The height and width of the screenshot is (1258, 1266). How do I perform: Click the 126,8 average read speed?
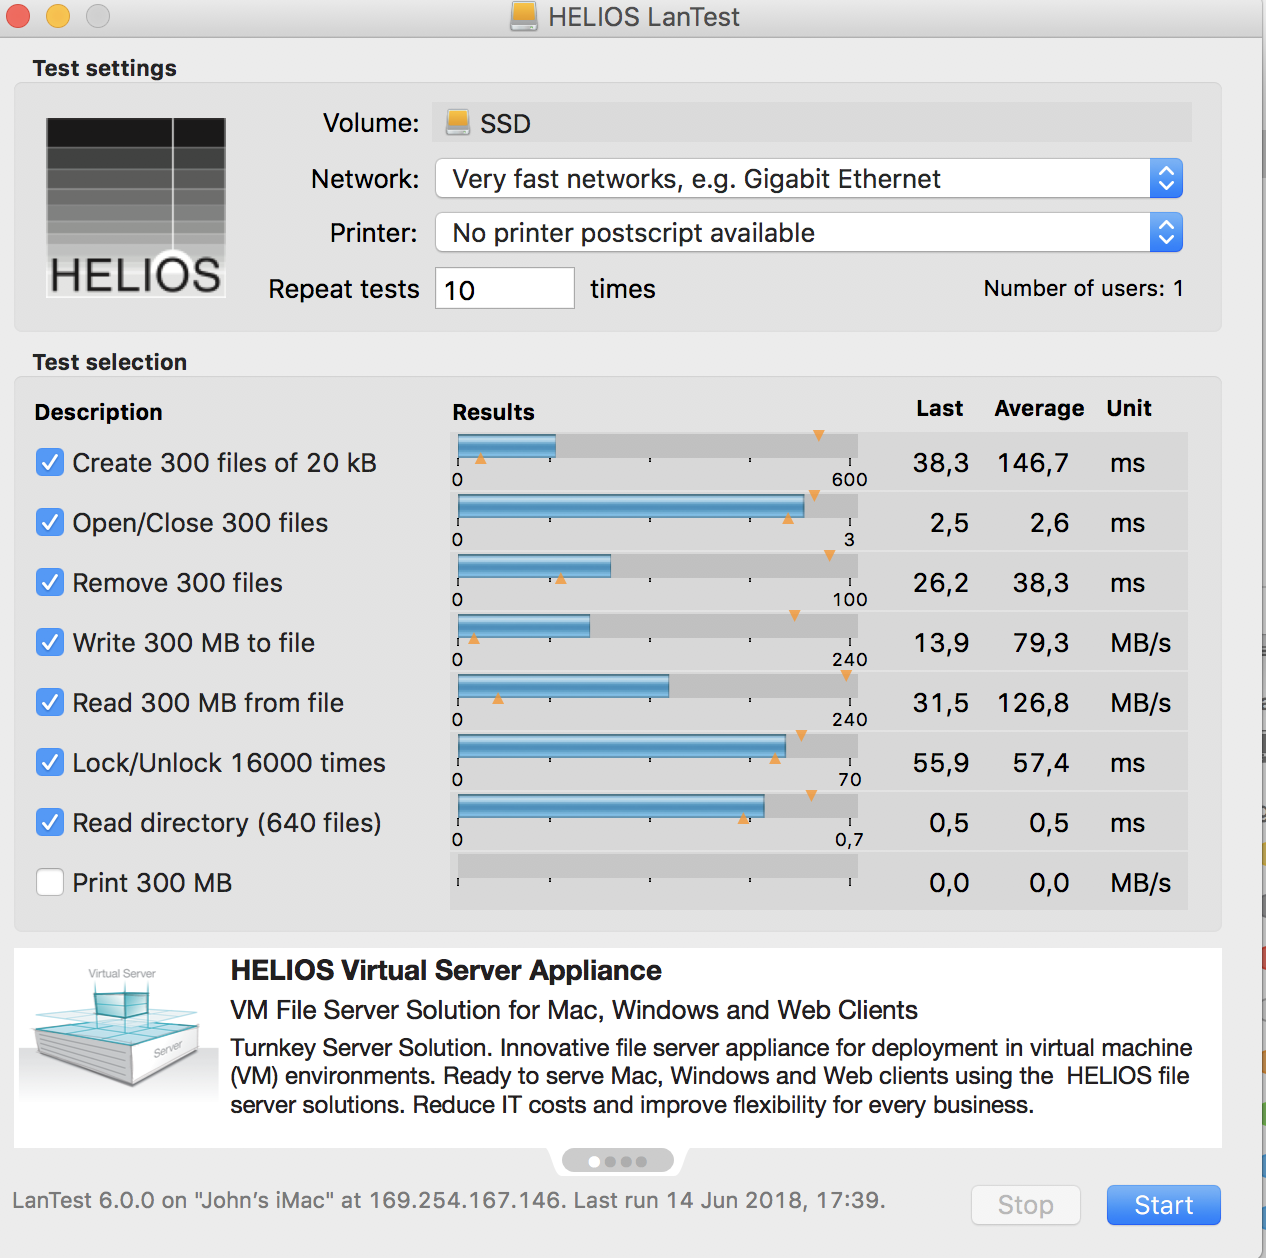(1033, 703)
